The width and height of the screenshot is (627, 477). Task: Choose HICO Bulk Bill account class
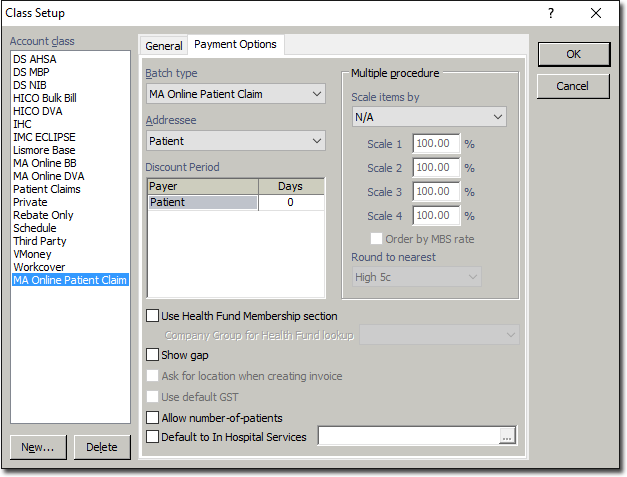[x=44, y=98]
